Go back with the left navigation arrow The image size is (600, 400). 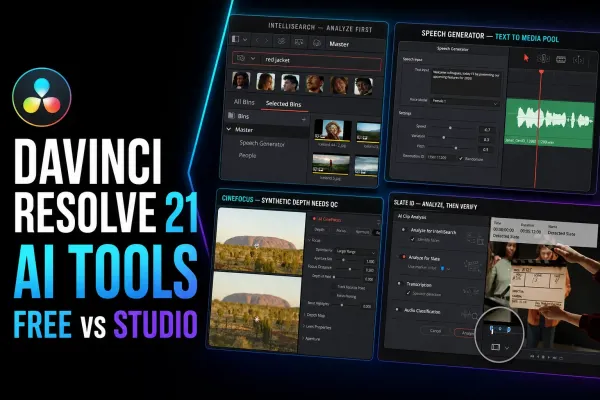[258, 40]
